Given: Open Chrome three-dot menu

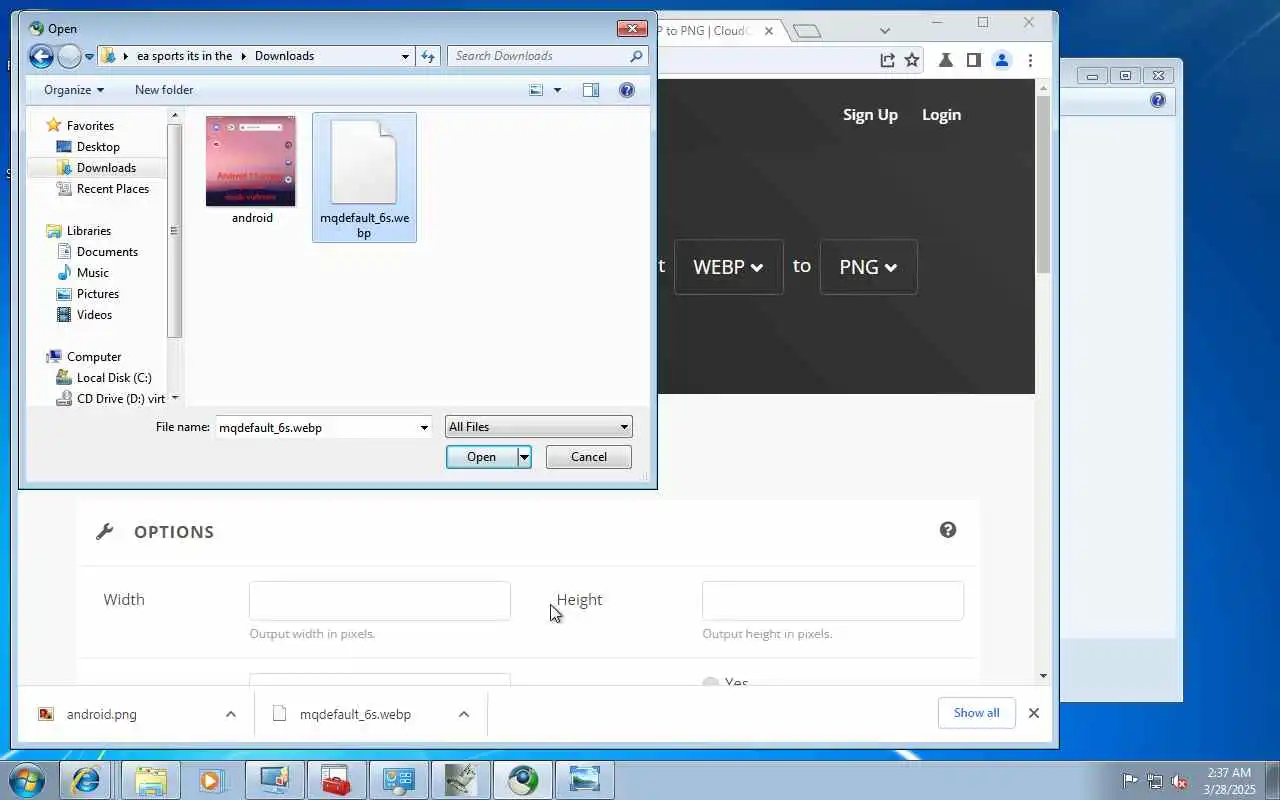Looking at the screenshot, I should (x=1030, y=60).
